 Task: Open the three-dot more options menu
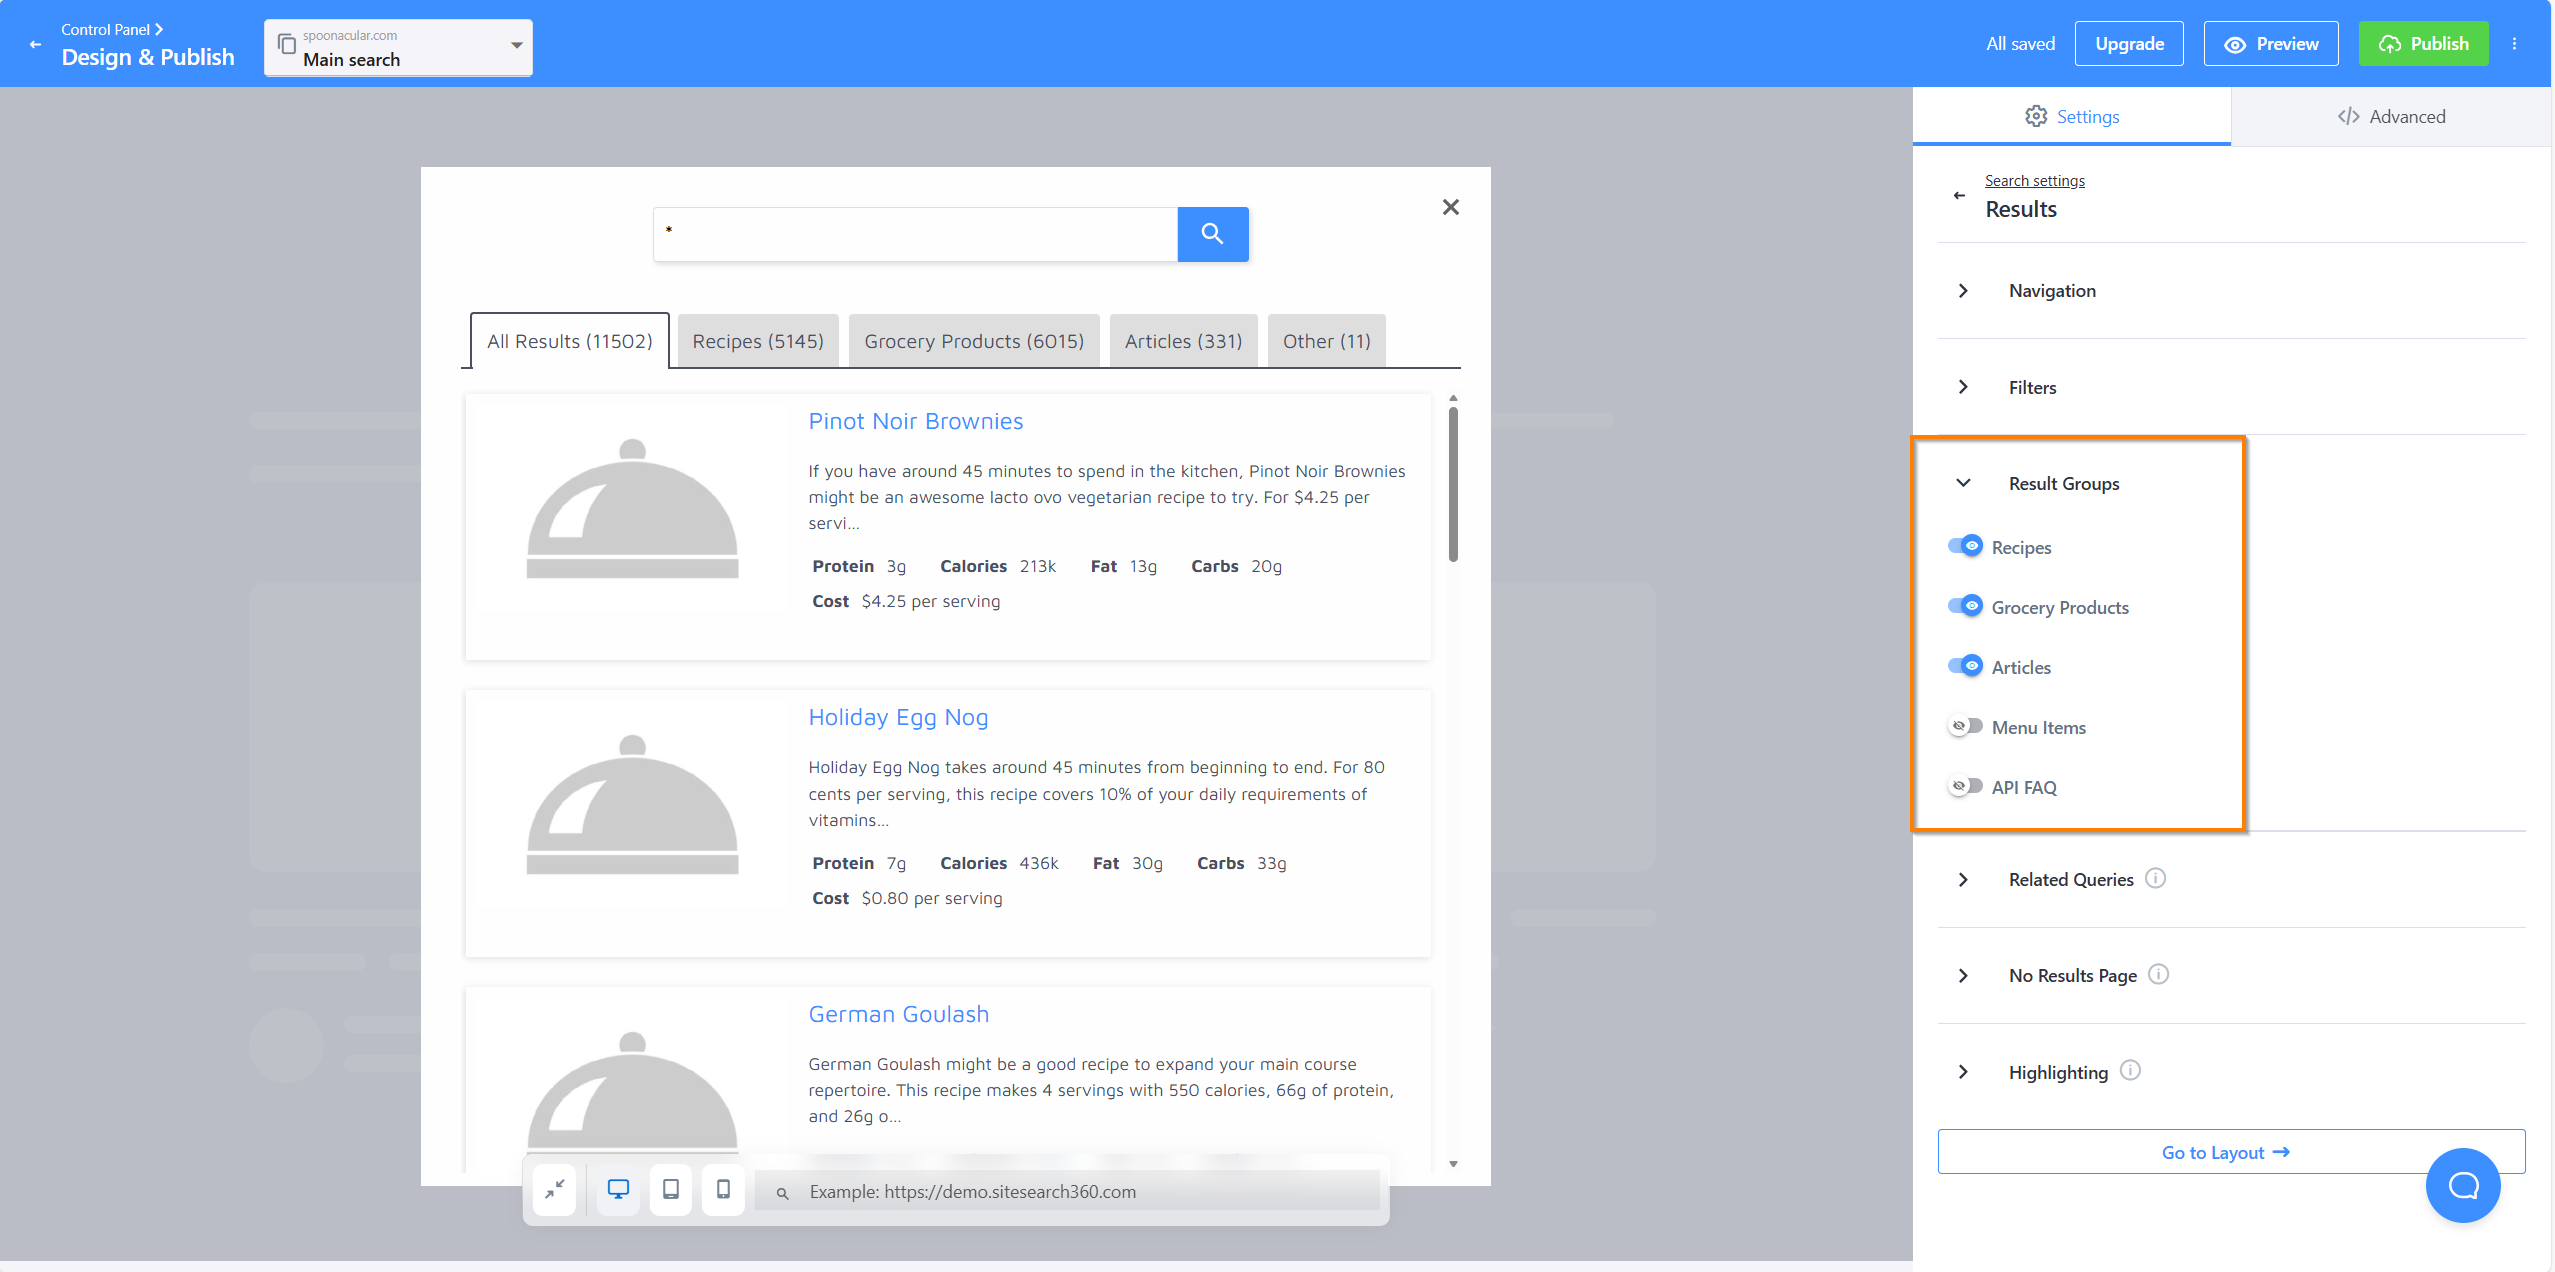click(x=2514, y=44)
